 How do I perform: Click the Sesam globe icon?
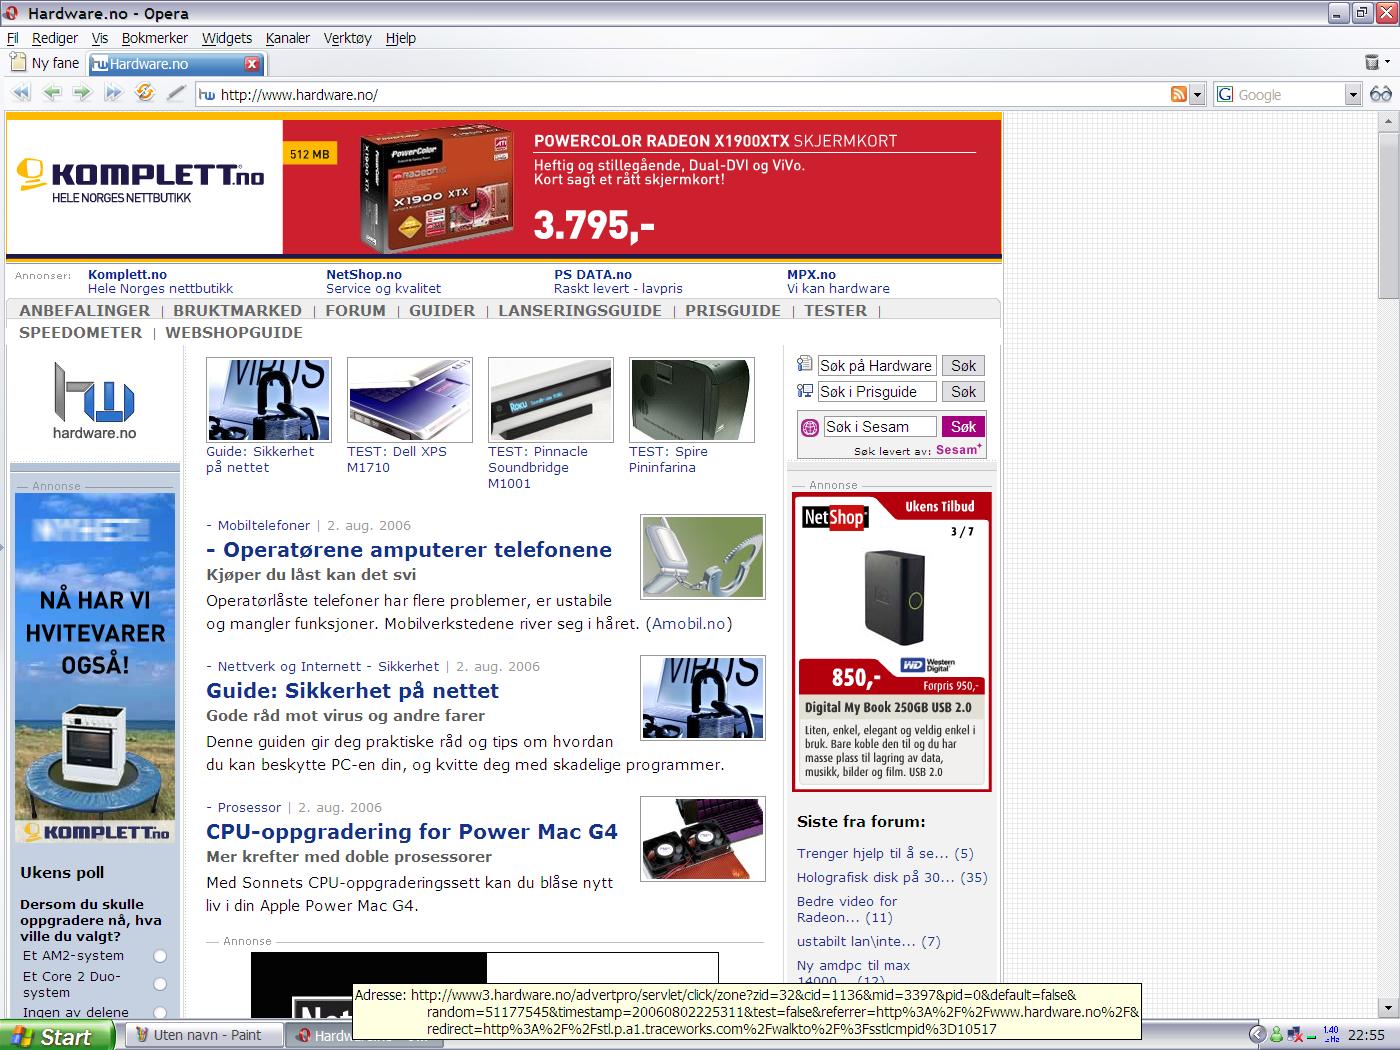coord(810,427)
